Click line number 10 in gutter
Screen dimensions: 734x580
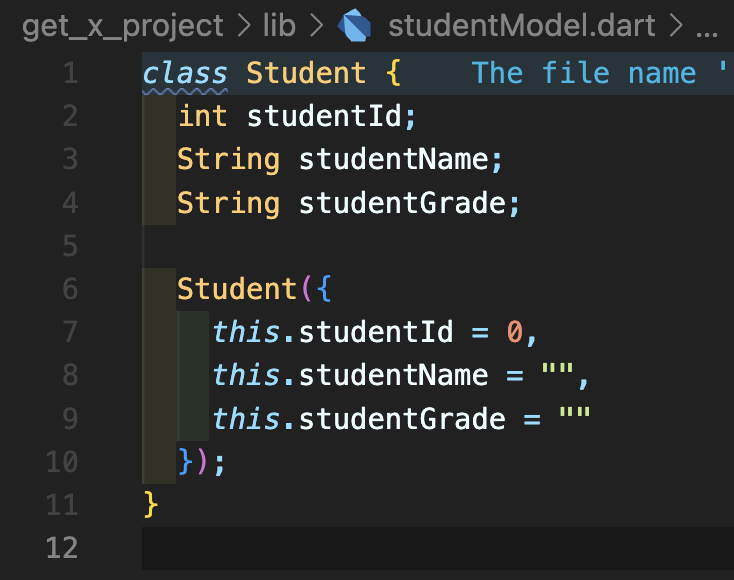(62, 462)
